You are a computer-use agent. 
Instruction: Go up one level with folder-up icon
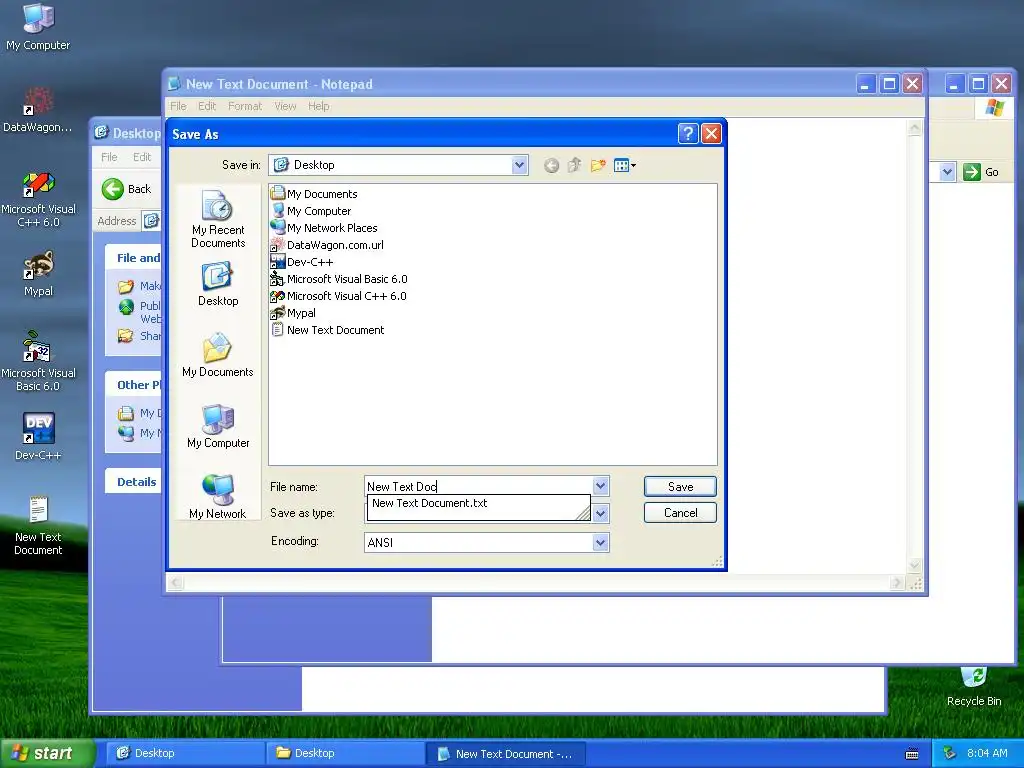pos(575,165)
